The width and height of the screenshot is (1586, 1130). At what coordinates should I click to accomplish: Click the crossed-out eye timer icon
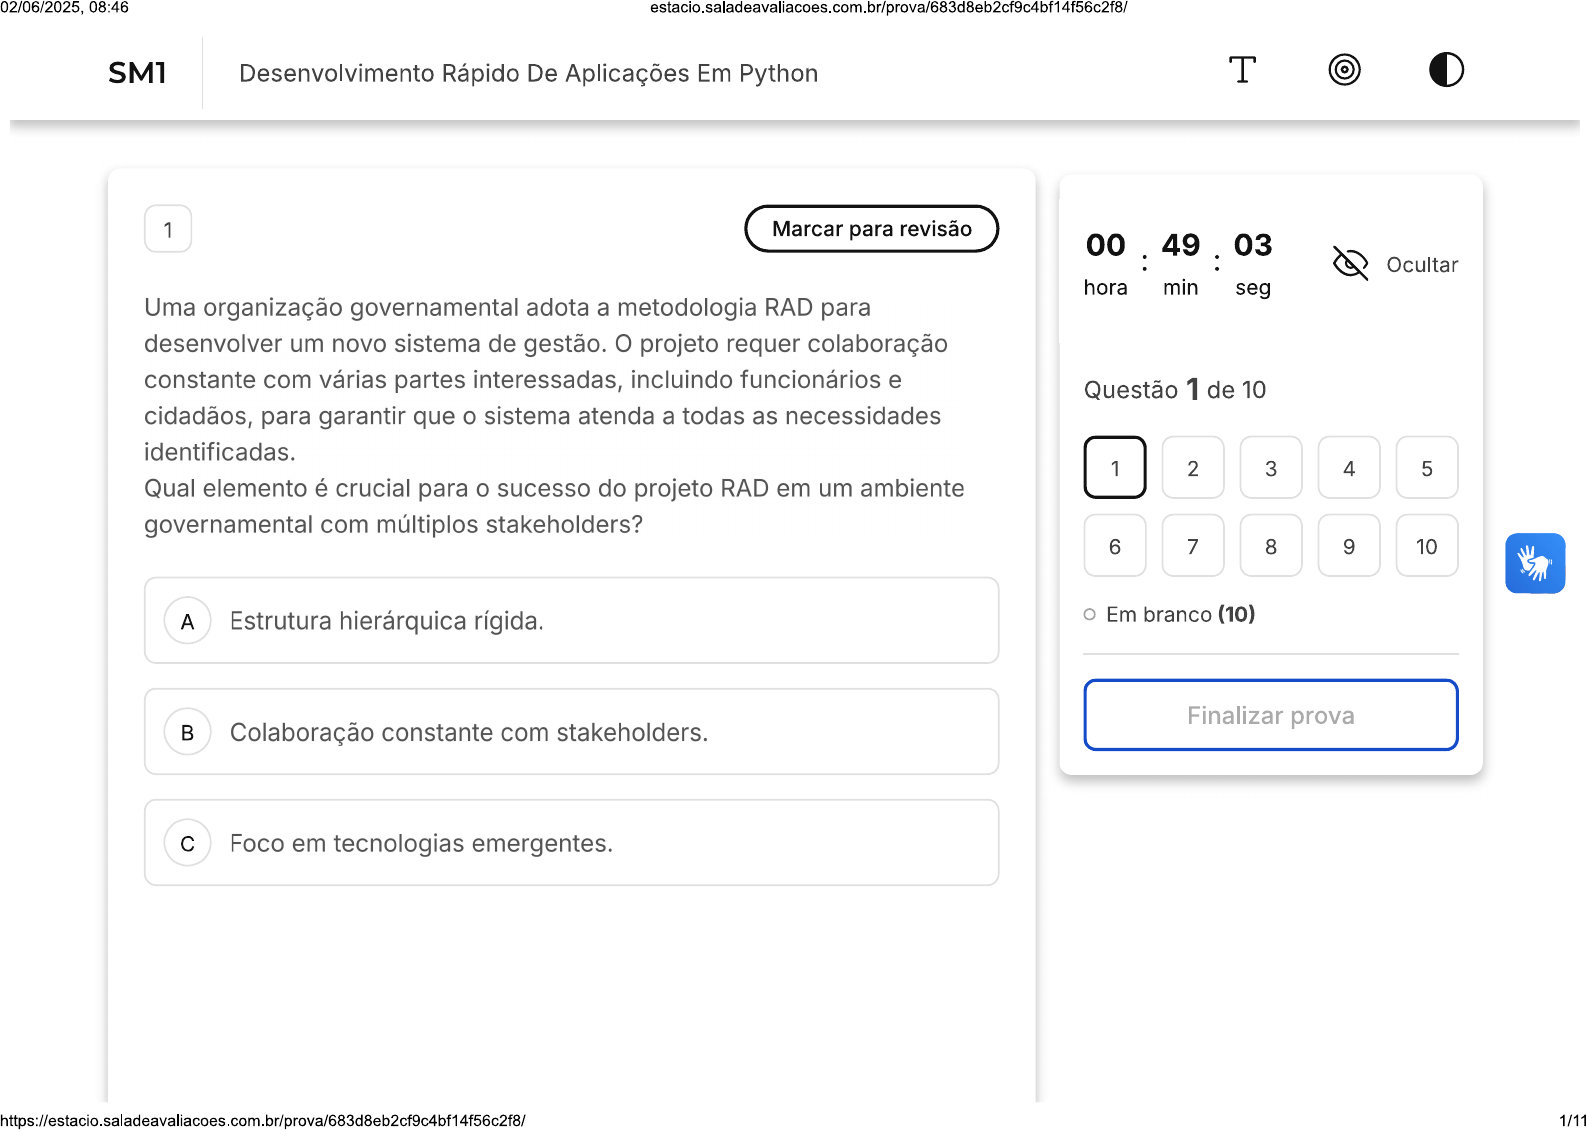coord(1350,264)
